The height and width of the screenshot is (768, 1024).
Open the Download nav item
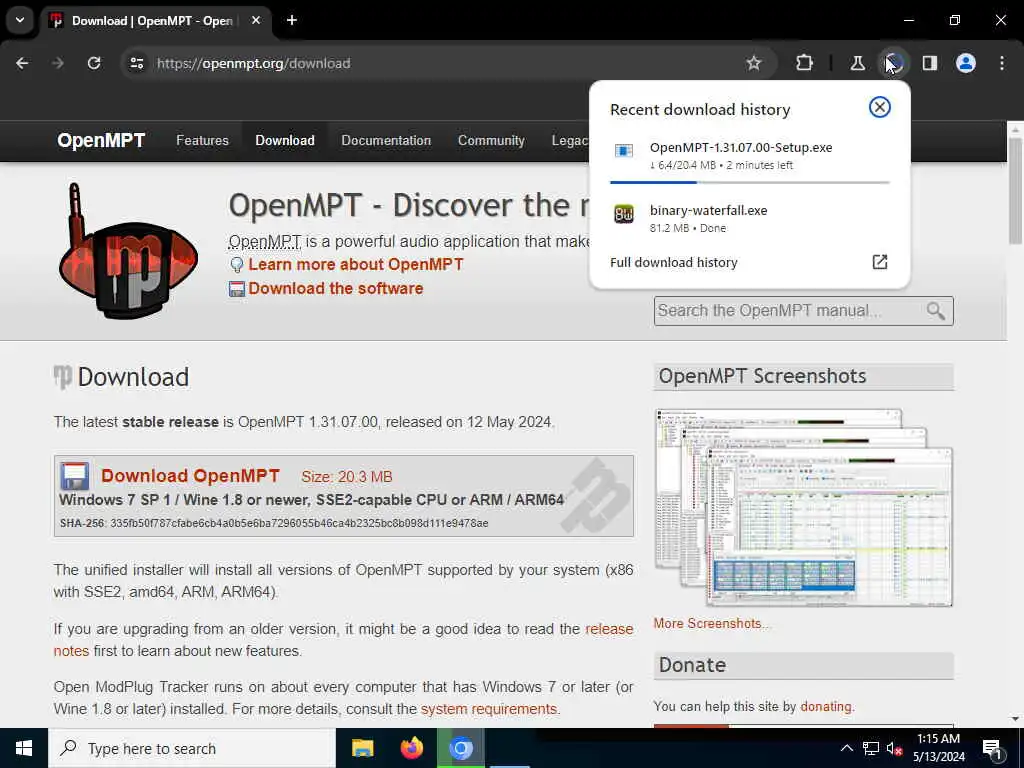point(285,140)
